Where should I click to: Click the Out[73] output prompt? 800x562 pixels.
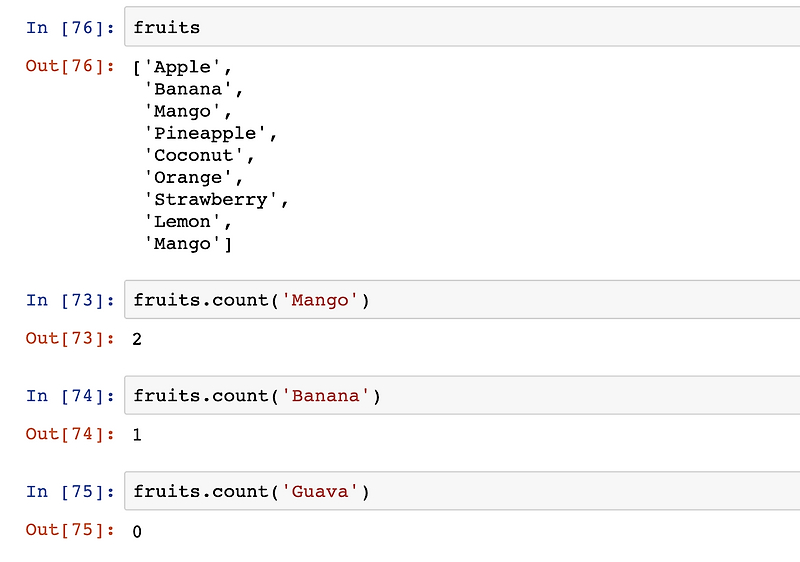70,338
